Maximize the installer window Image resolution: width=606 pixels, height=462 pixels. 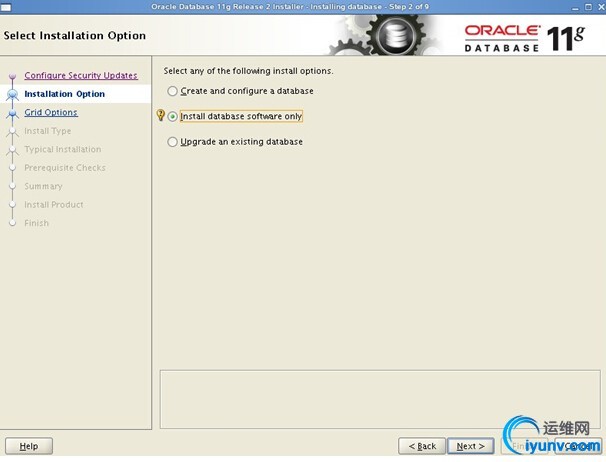[x=588, y=7]
